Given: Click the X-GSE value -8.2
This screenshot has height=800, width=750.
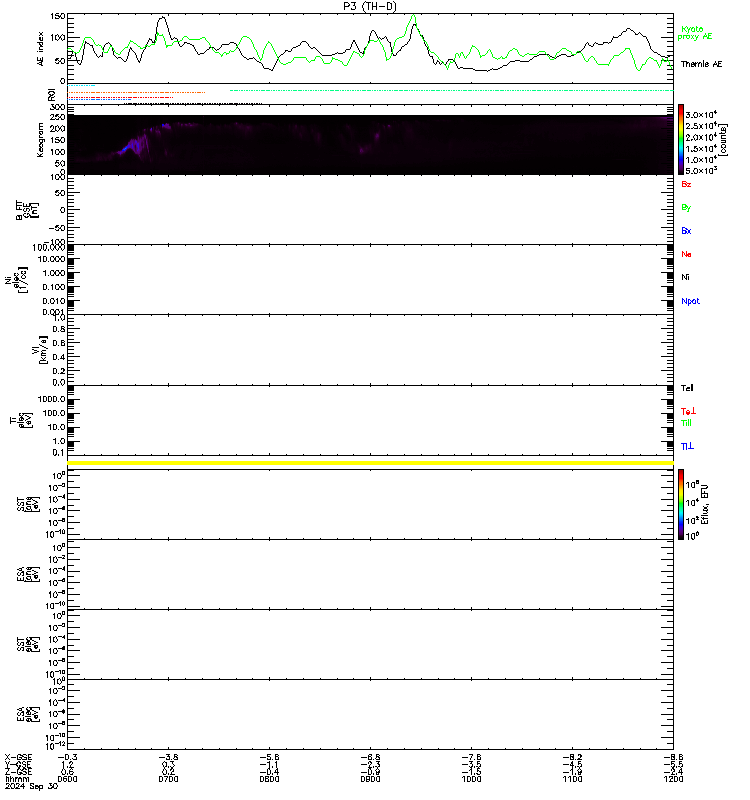Looking at the screenshot, I should pos(572,758).
